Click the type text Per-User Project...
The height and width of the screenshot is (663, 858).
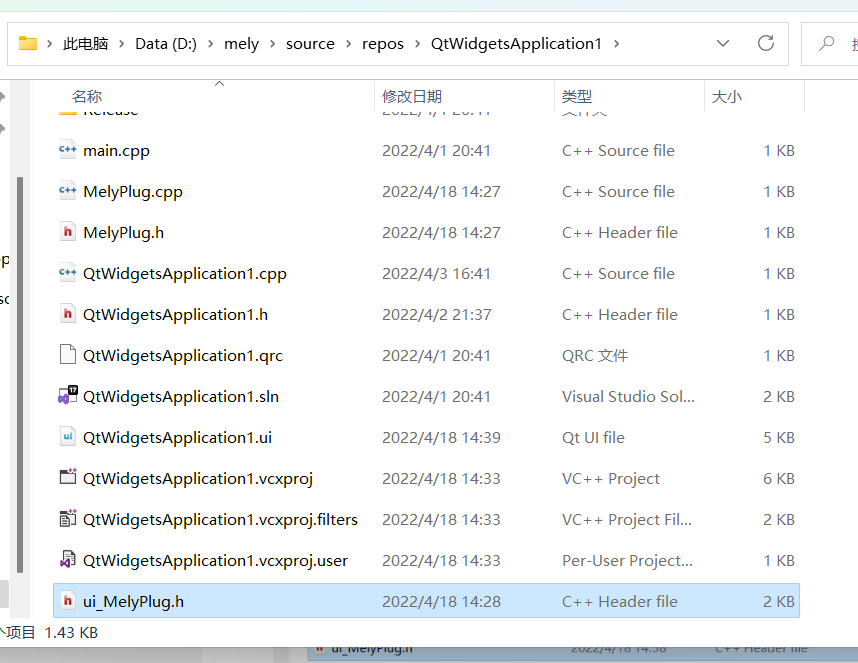tap(627, 561)
